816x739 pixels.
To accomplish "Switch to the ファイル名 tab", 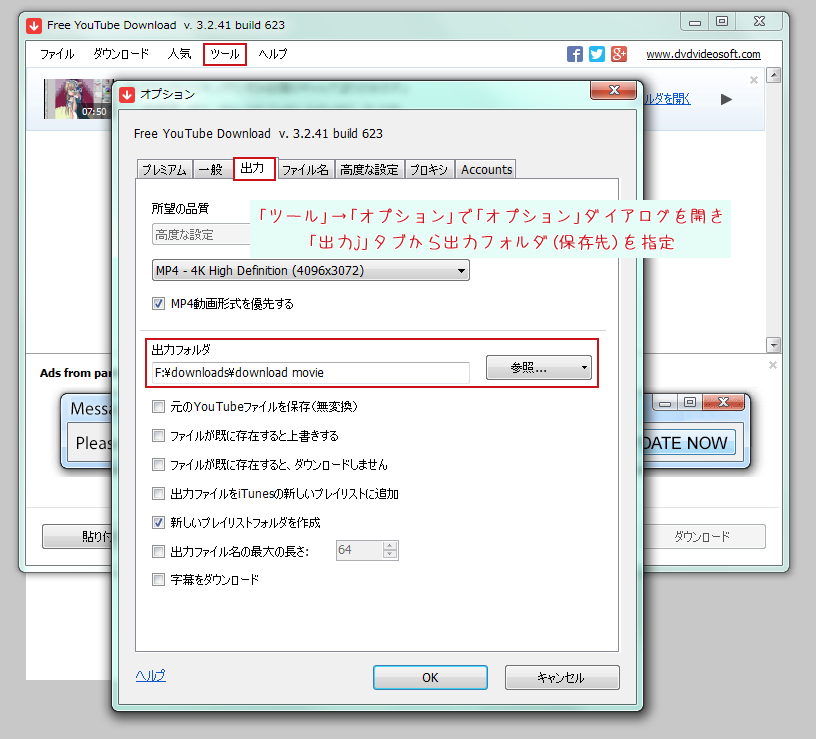I will [x=305, y=170].
